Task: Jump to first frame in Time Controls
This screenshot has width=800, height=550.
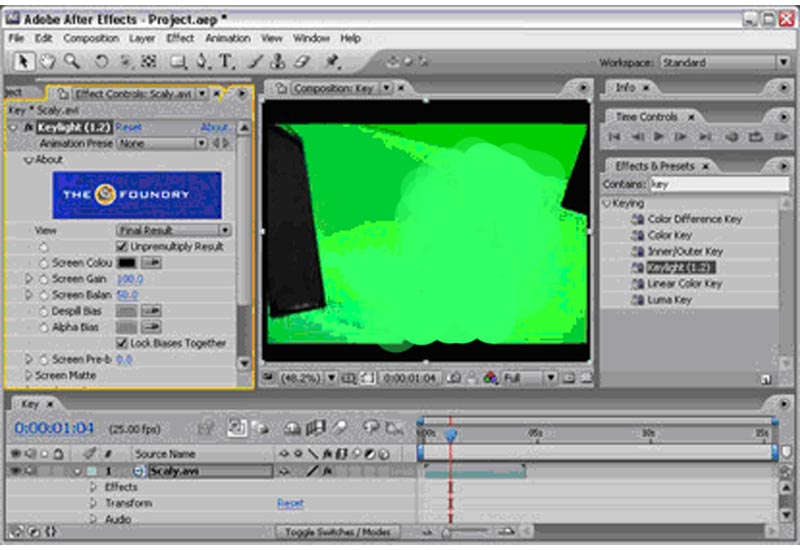Action: click(614, 137)
